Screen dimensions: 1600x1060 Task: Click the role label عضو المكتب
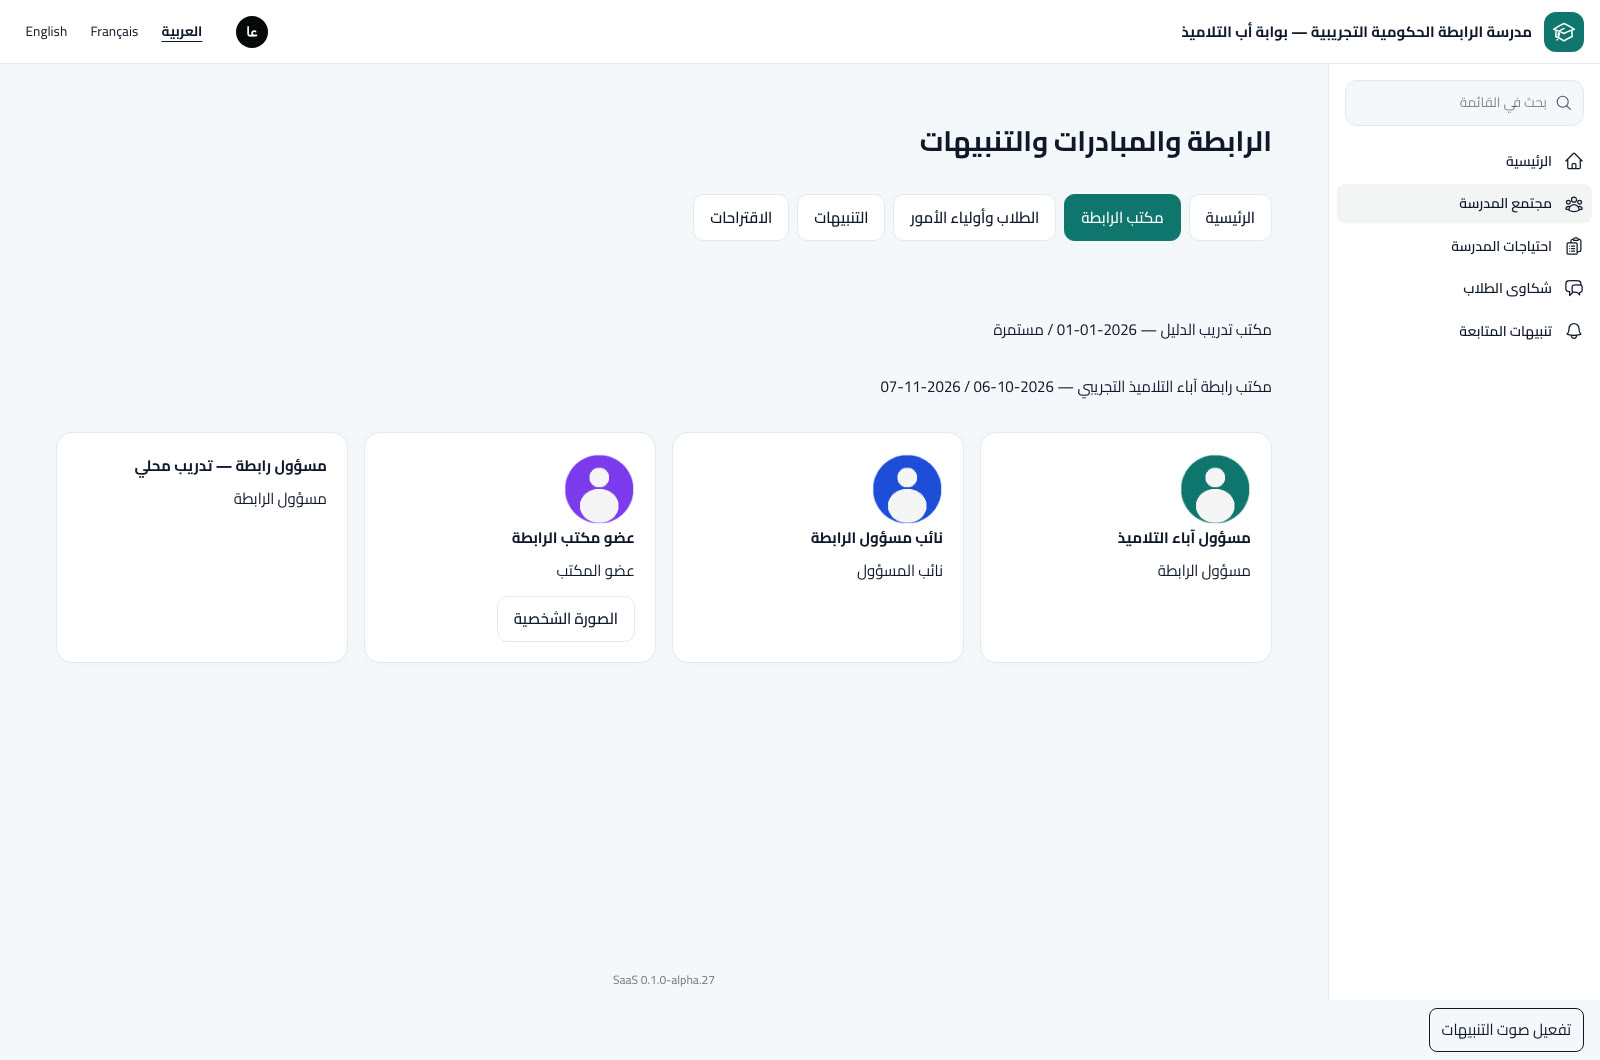595,571
